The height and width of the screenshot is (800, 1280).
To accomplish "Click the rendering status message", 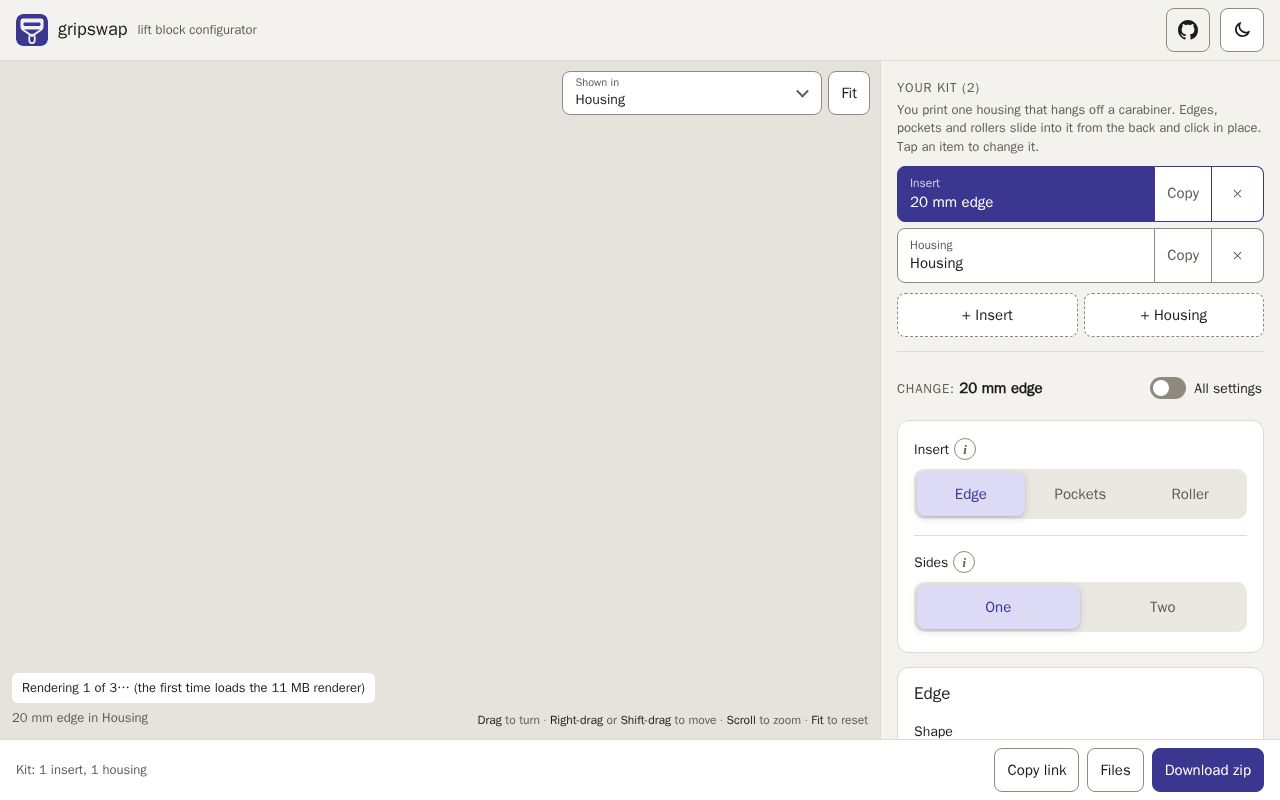I will coord(193,688).
